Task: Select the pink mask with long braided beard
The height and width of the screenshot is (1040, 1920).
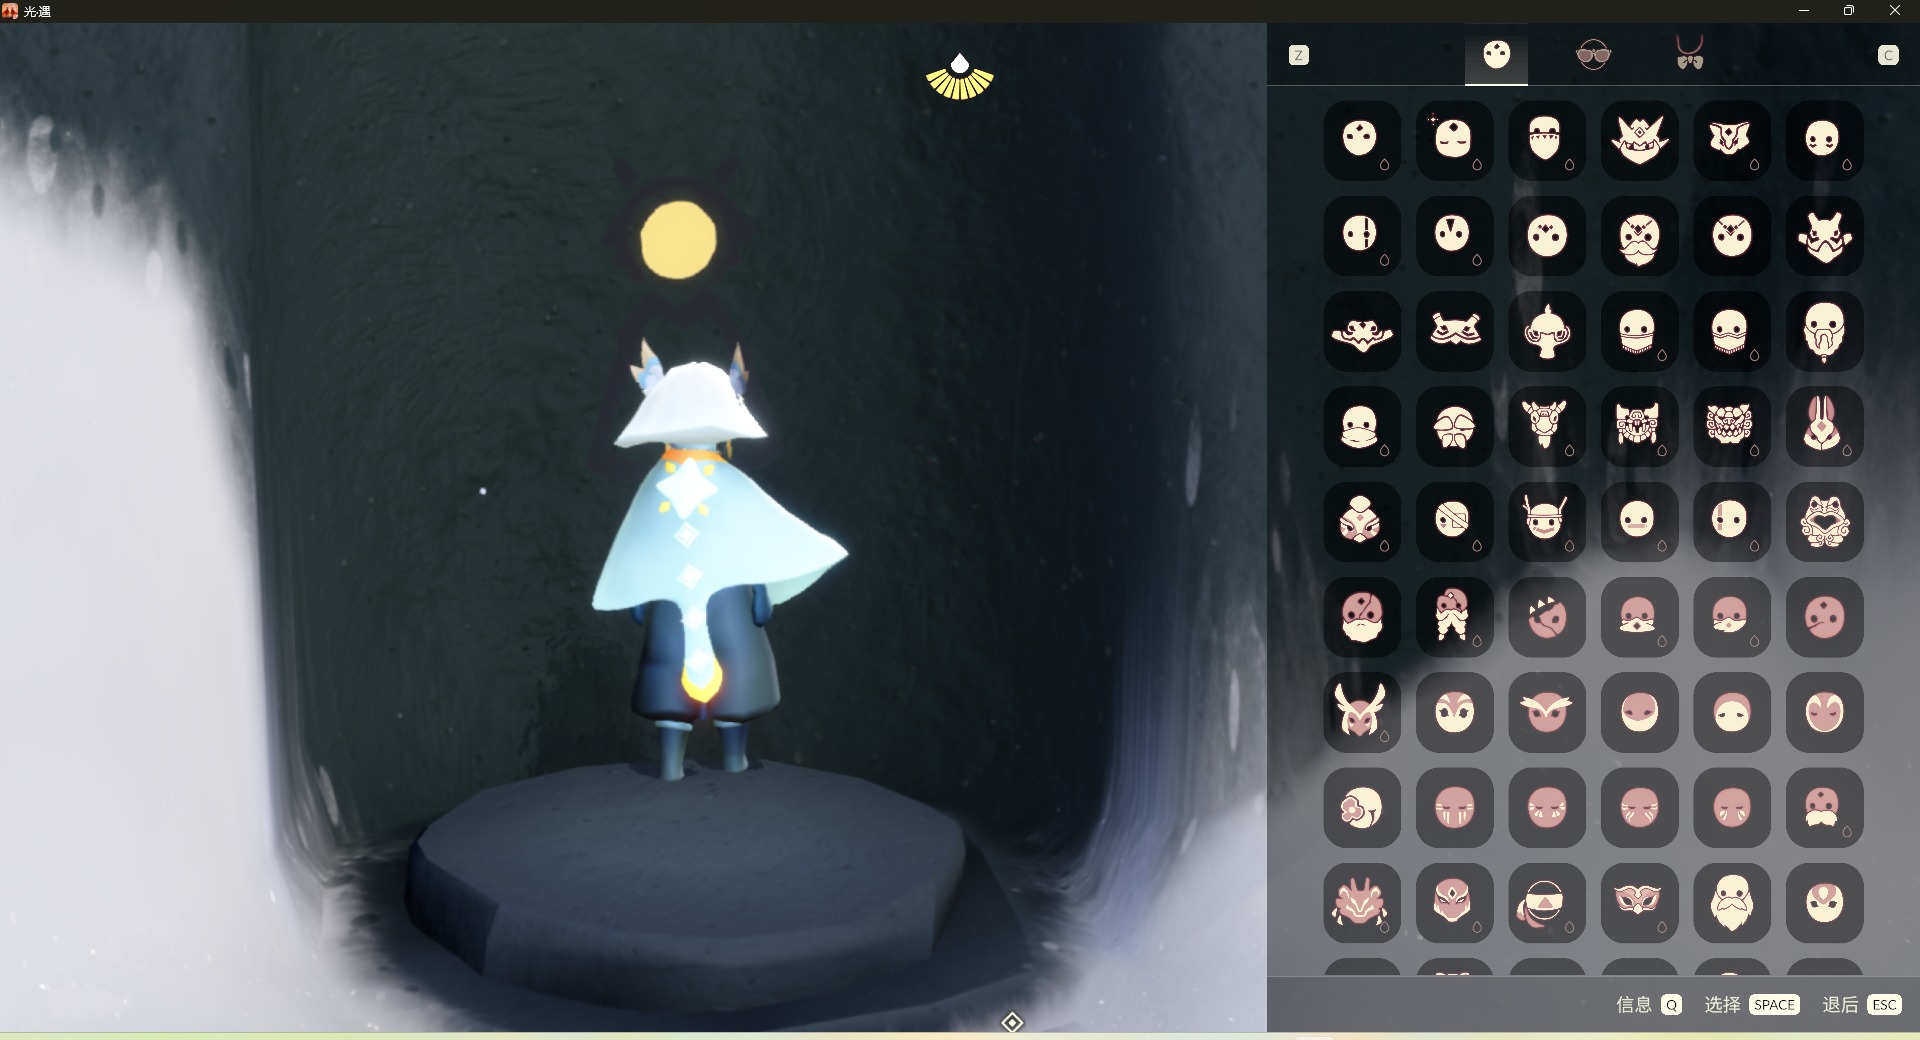Action: 1454,617
